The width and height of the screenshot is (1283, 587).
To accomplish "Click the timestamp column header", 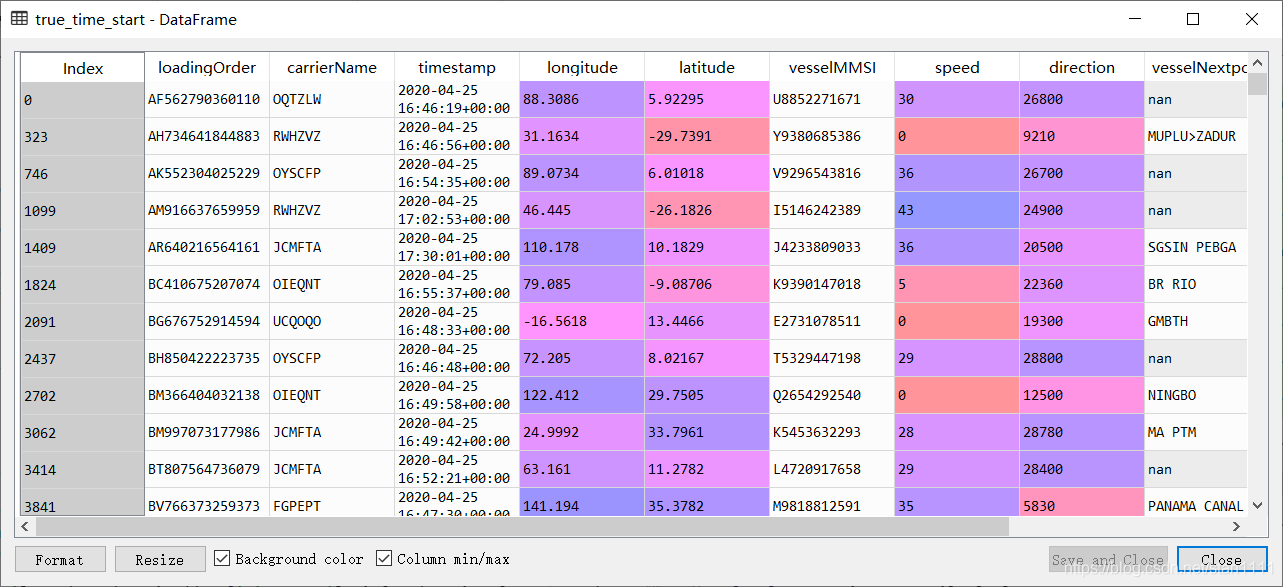I will (x=457, y=67).
